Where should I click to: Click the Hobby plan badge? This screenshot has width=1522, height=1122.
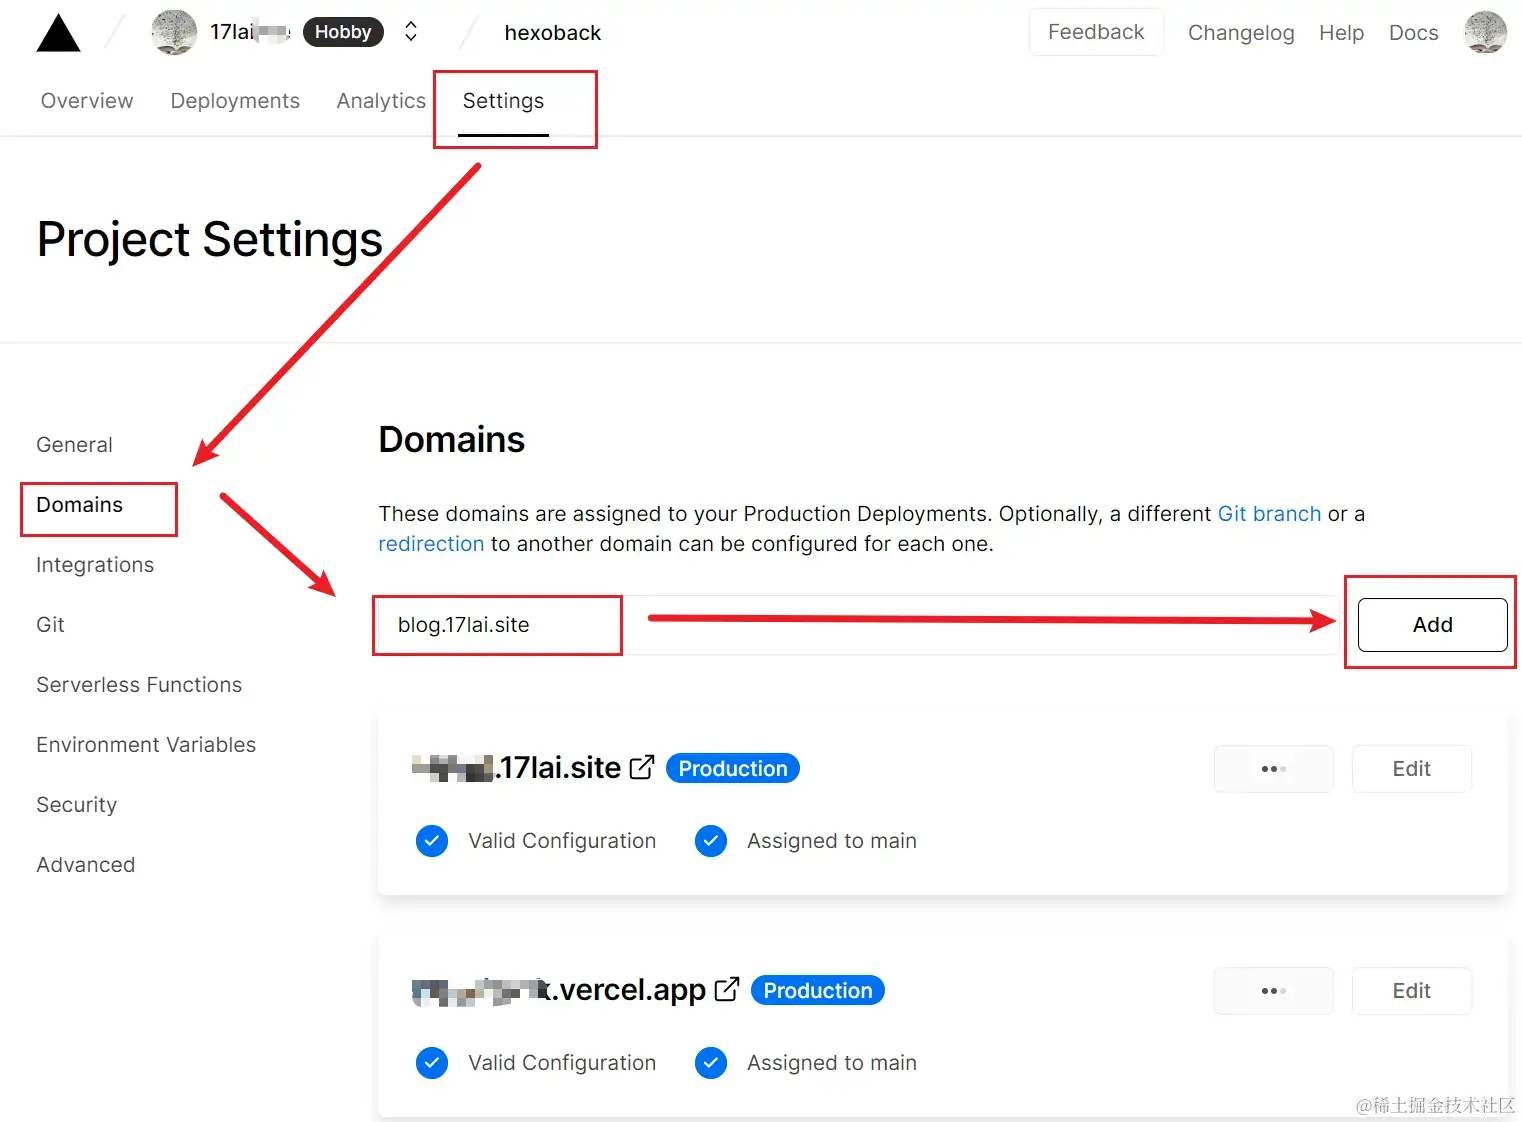click(x=343, y=31)
